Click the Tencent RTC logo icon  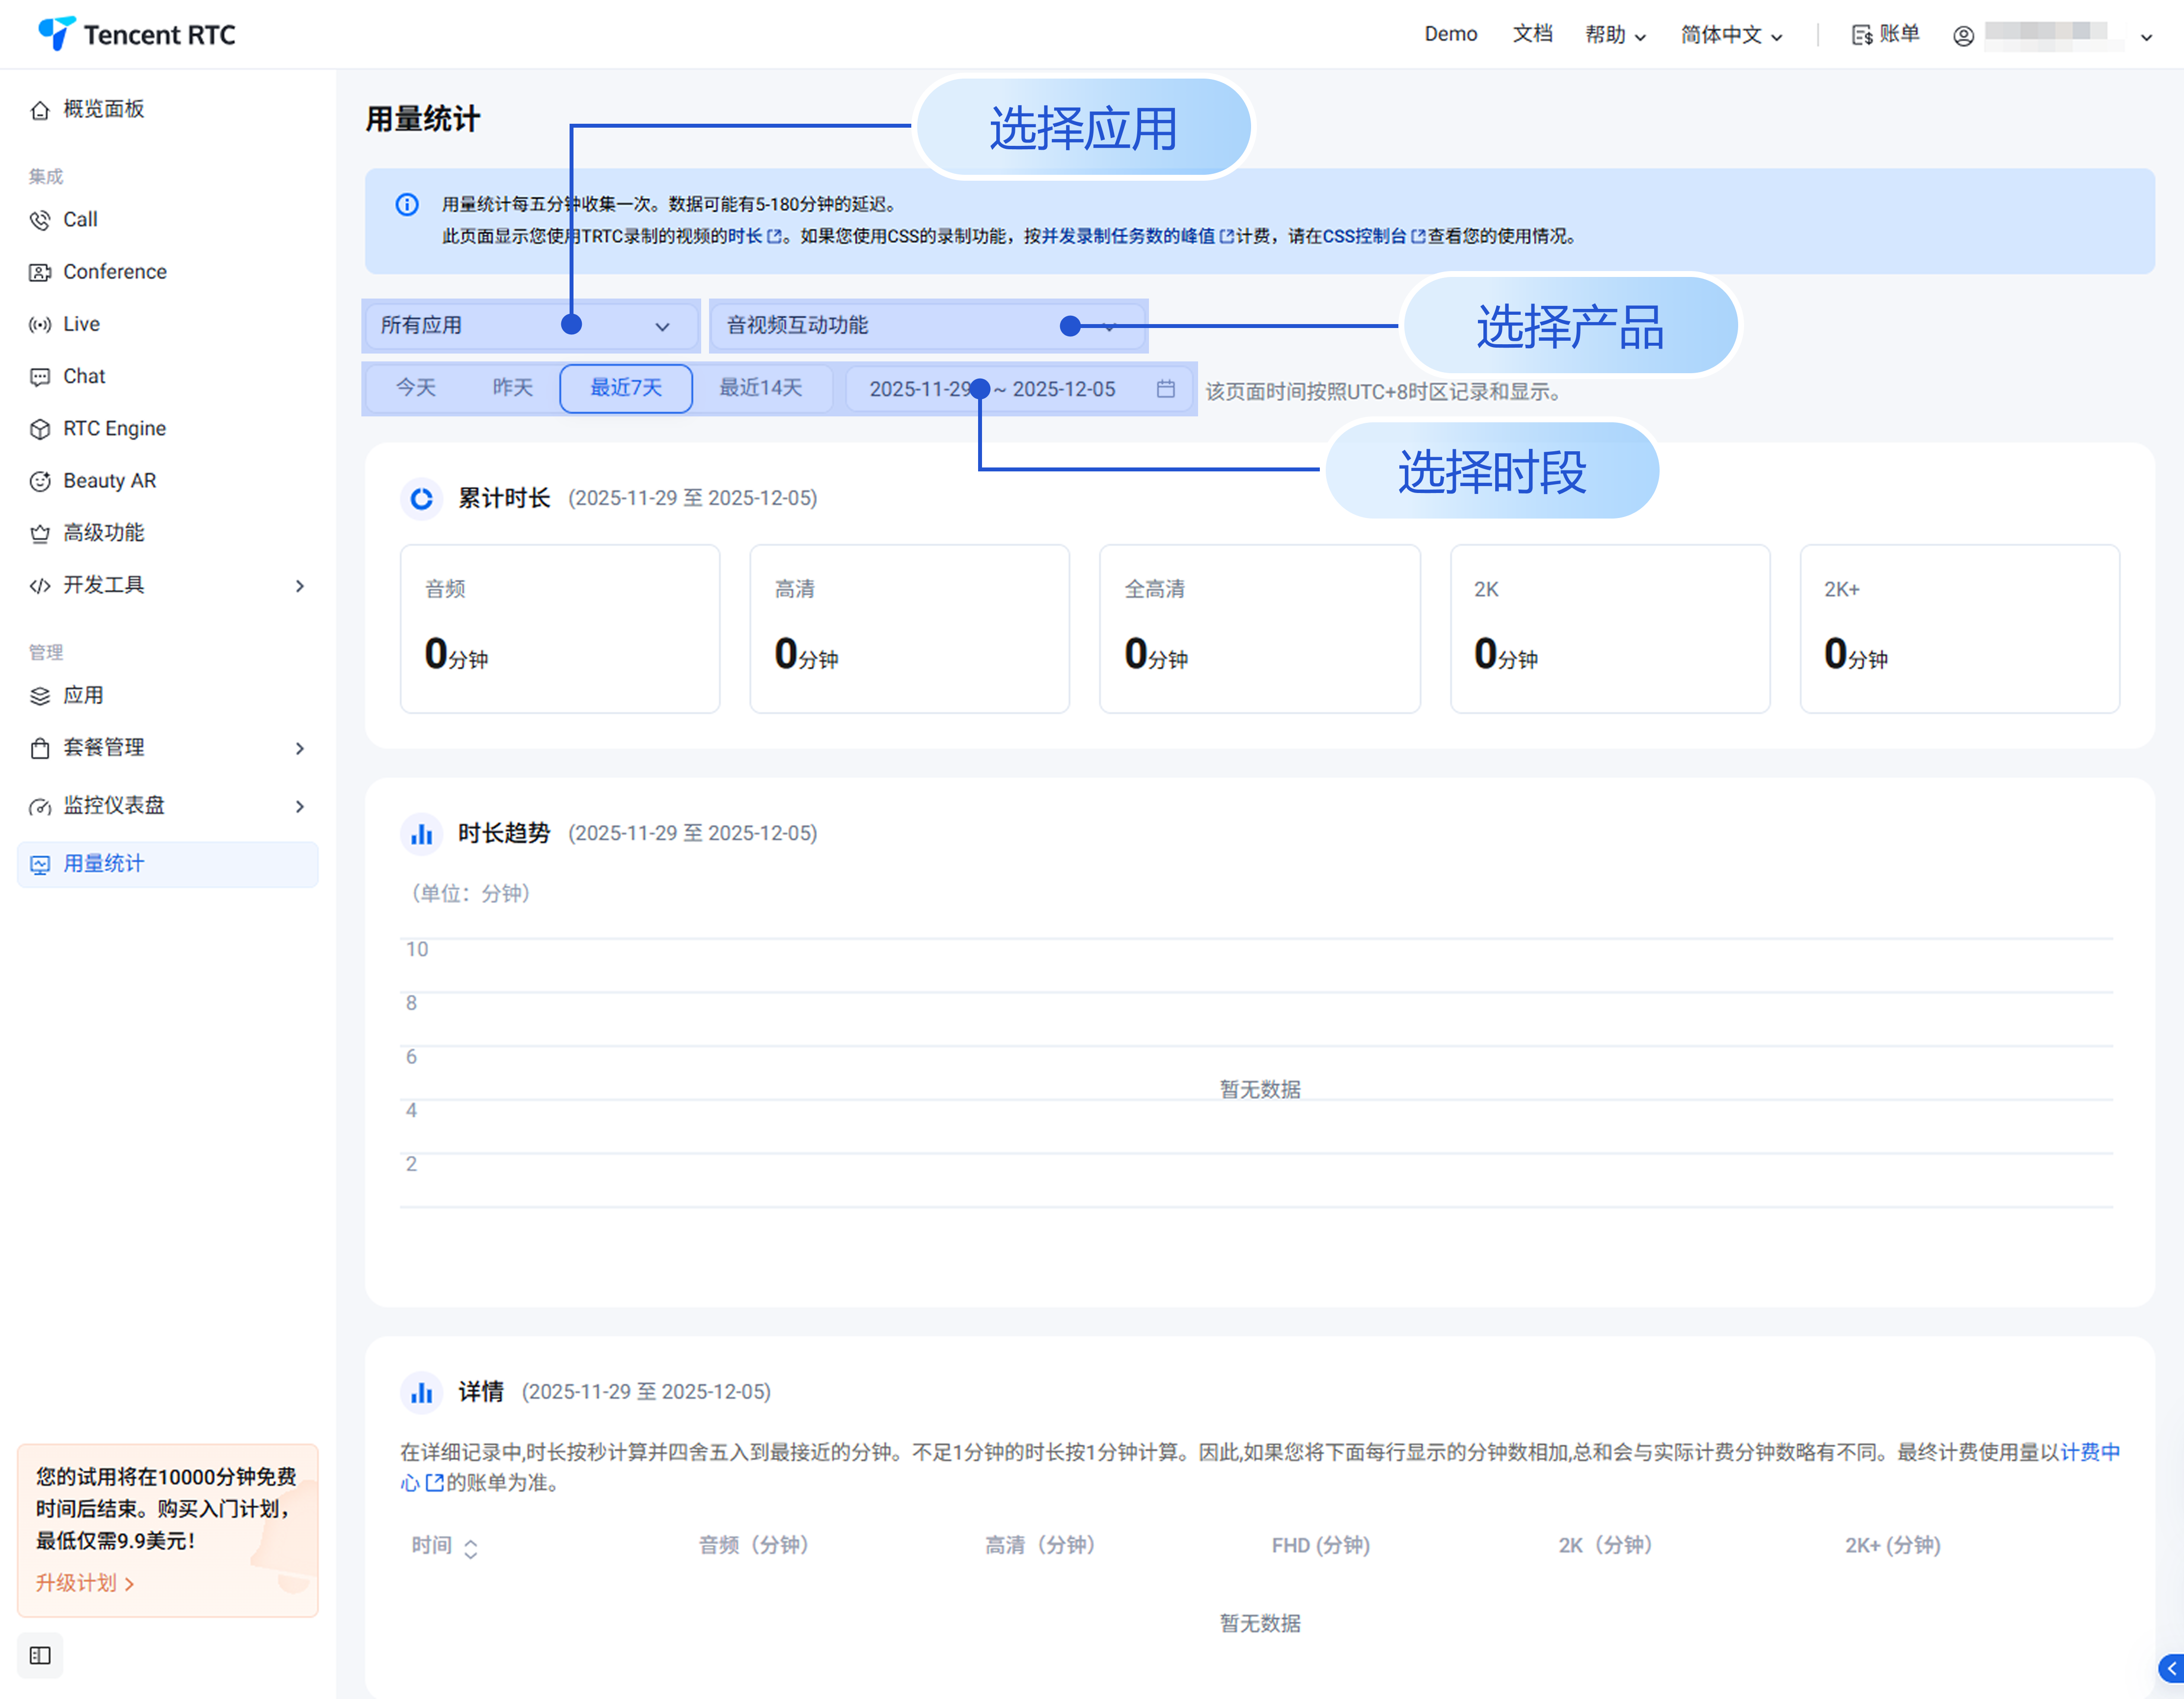(56, 33)
